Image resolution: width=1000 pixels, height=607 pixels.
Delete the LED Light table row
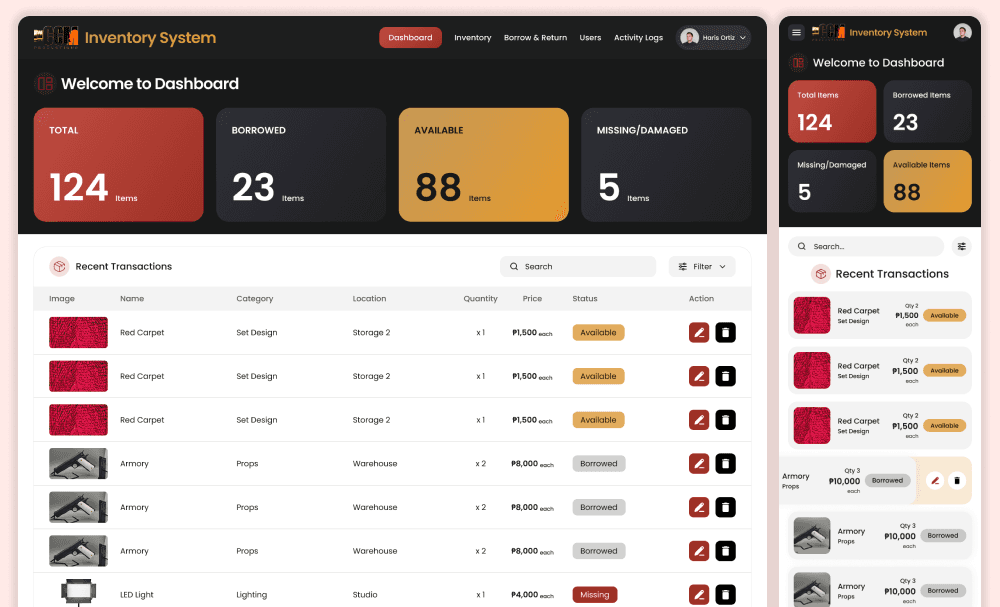[725, 594]
